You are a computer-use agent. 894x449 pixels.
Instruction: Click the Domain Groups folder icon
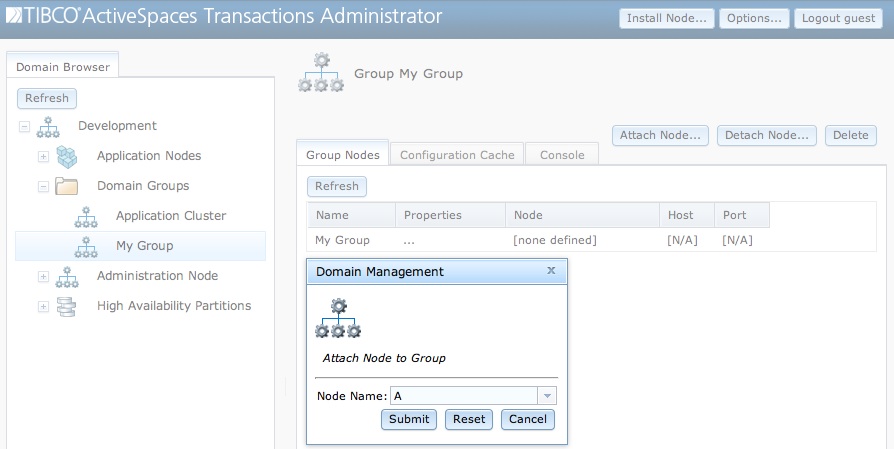pyautogui.click(x=67, y=186)
